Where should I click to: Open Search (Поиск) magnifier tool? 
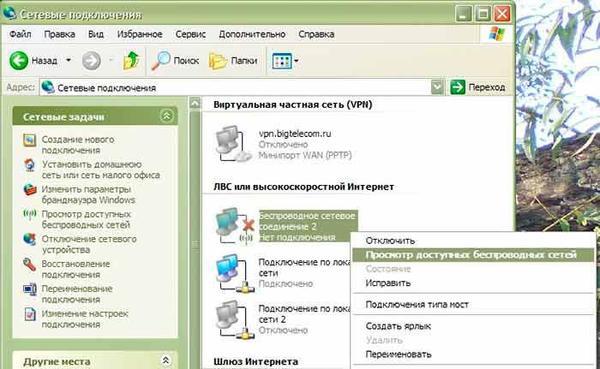[x=175, y=60]
